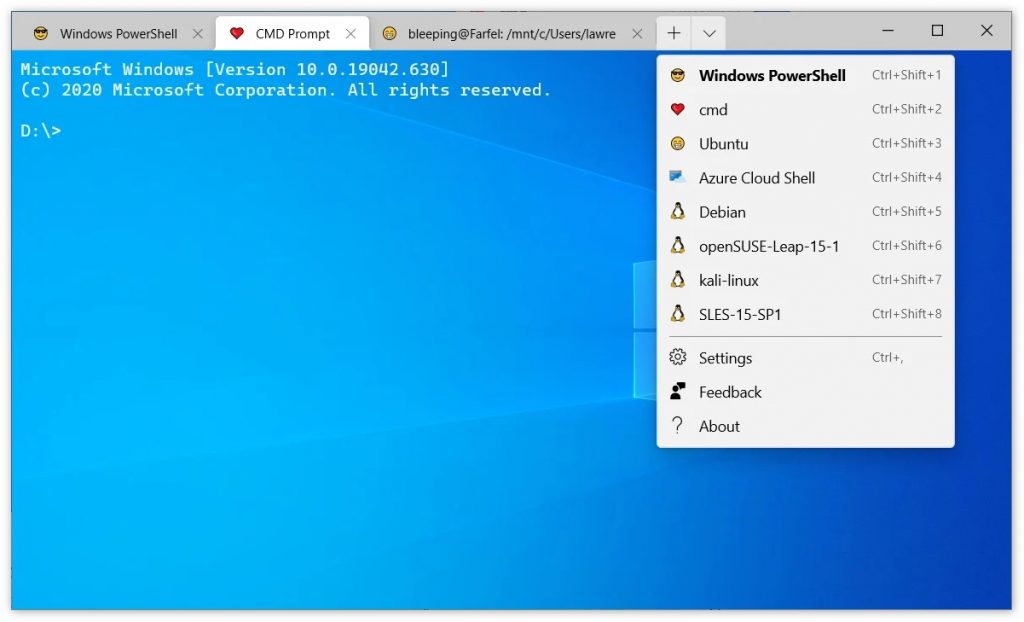Click the Ubuntu smiley icon in dropdown menu
This screenshot has height=622, width=1024.
(x=678, y=144)
